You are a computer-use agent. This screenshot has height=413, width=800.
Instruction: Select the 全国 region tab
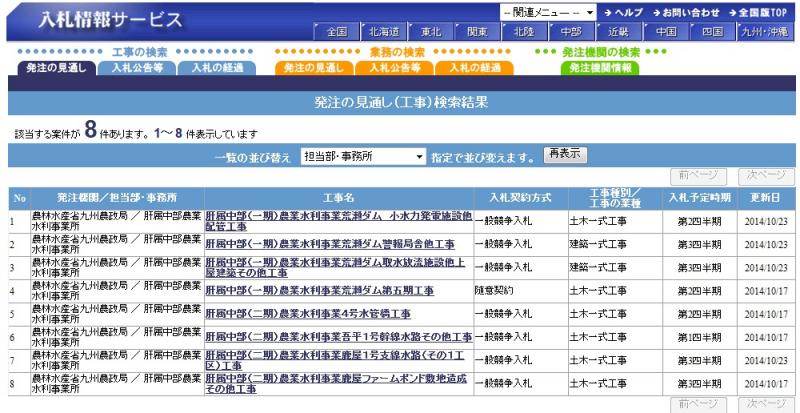(337, 32)
